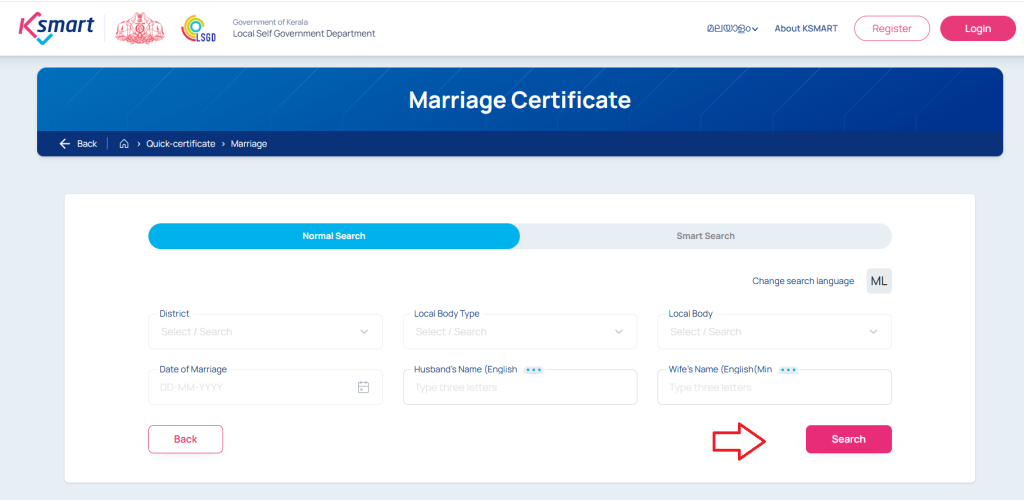Image resolution: width=1024 pixels, height=500 pixels.
Task: Click the outlined Back button below the form
Action: point(185,439)
